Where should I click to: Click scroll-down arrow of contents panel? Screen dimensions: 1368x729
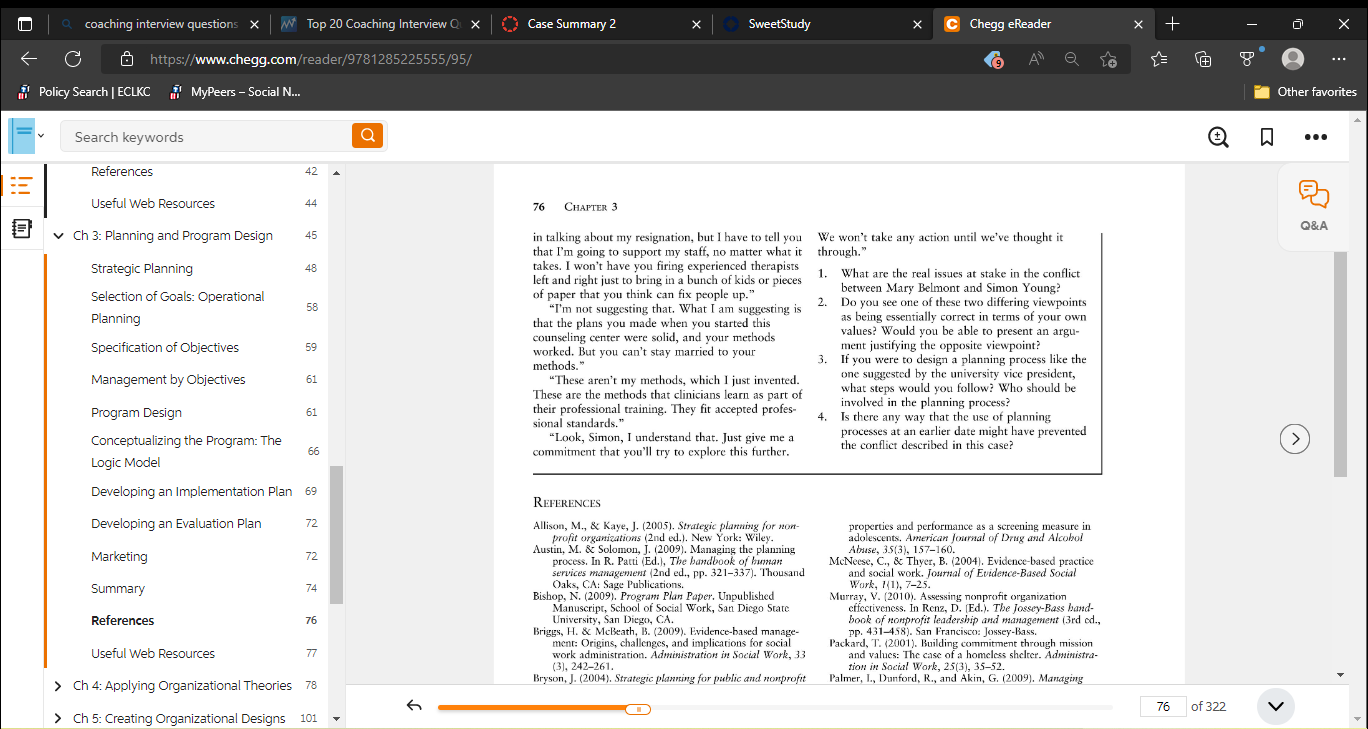coord(336,718)
